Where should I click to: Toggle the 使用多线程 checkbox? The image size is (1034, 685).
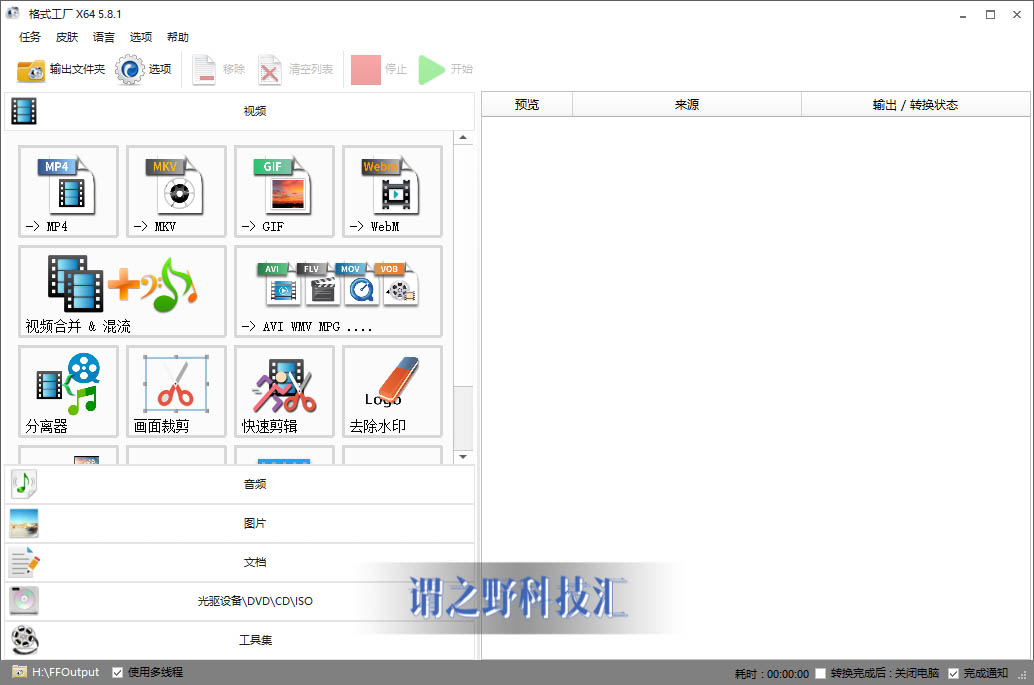click(118, 672)
